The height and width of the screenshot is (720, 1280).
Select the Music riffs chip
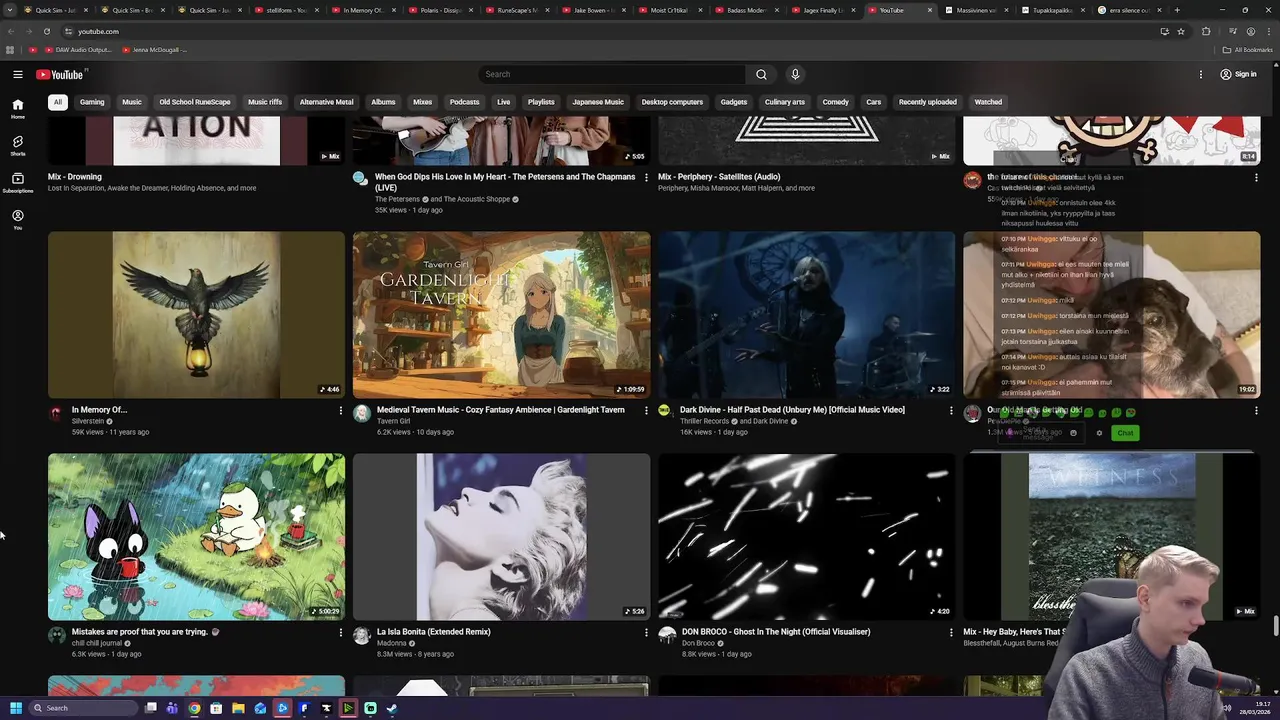(x=265, y=102)
